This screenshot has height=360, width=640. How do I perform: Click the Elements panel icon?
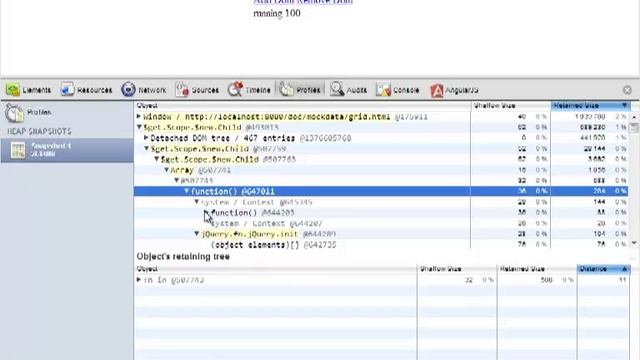click(x=13, y=89)
